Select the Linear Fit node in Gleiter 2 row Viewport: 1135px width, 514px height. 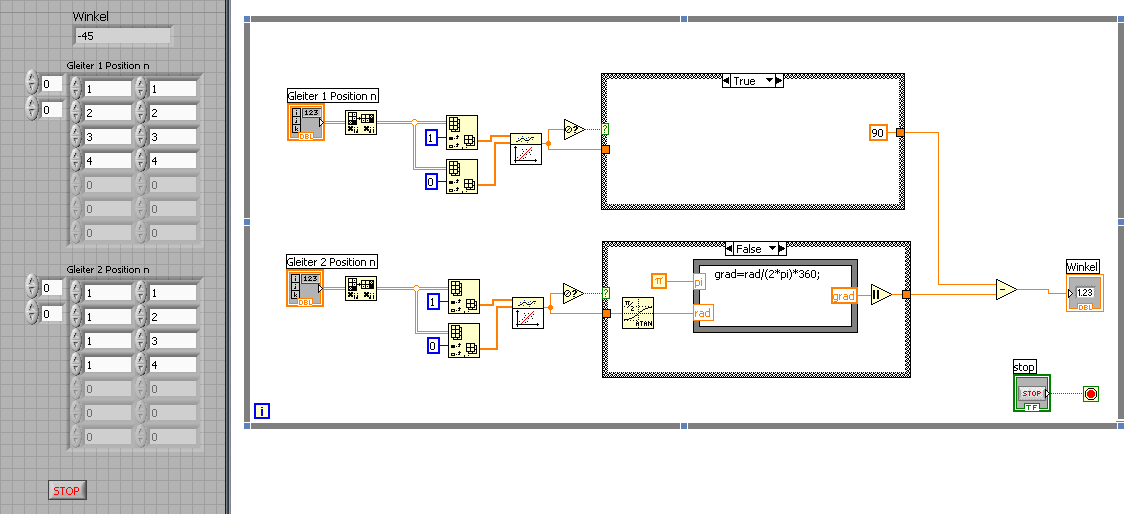click(x=528, y=313)
